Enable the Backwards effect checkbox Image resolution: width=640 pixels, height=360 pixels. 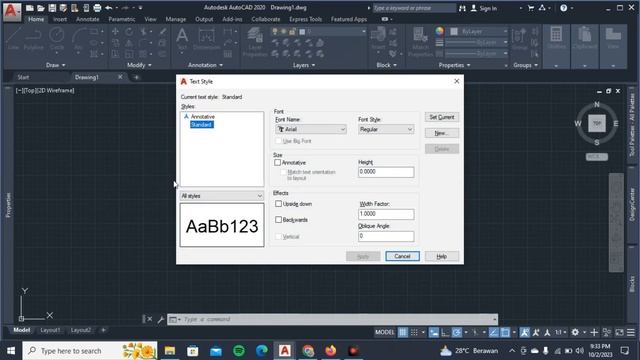tap(278, 220)
